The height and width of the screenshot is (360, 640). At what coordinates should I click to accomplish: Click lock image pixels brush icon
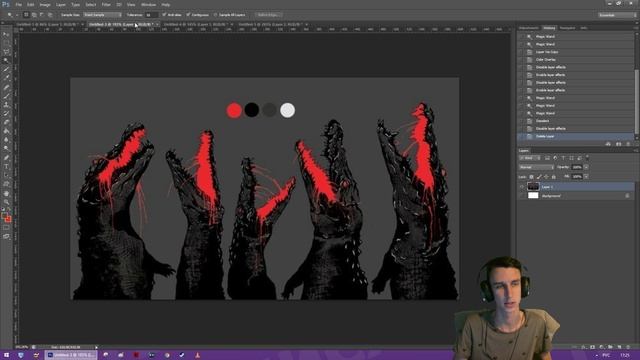[x=539, y=177]
